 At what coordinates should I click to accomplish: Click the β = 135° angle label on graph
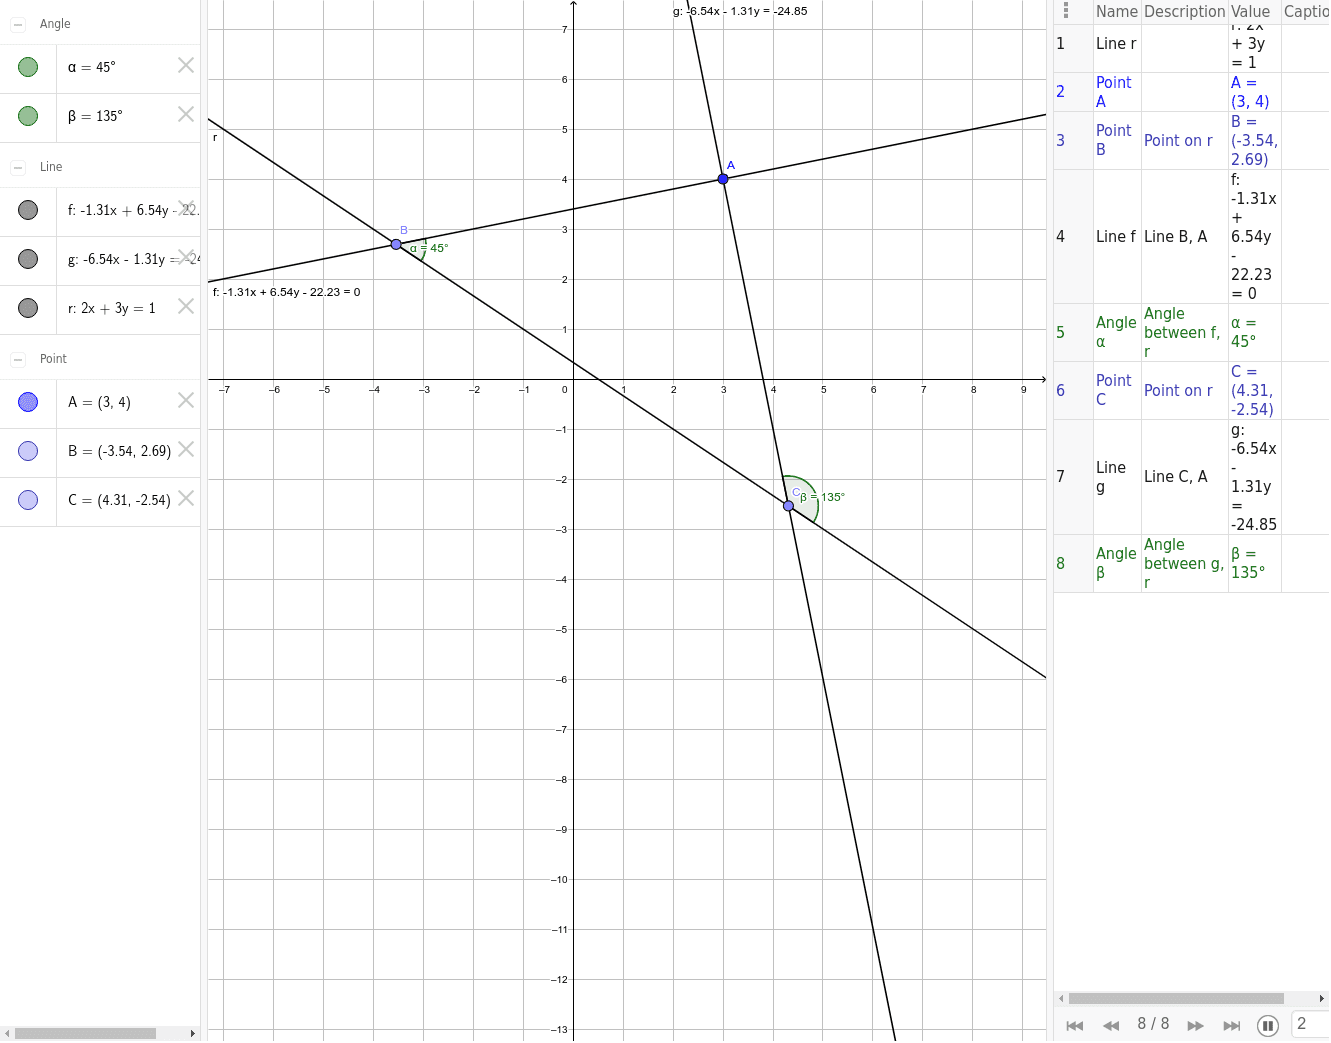tap(822, 497)
